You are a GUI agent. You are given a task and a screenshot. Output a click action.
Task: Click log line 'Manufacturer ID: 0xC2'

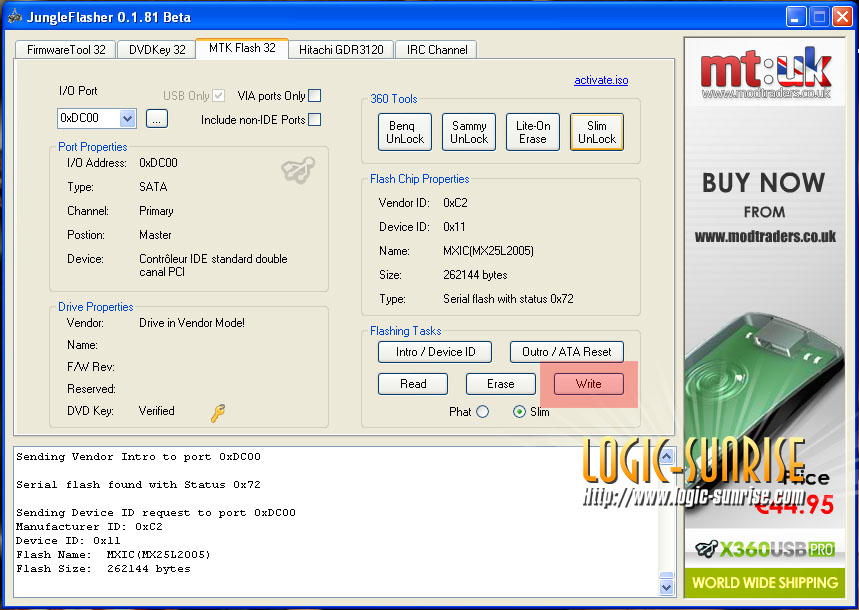(89, 527)
